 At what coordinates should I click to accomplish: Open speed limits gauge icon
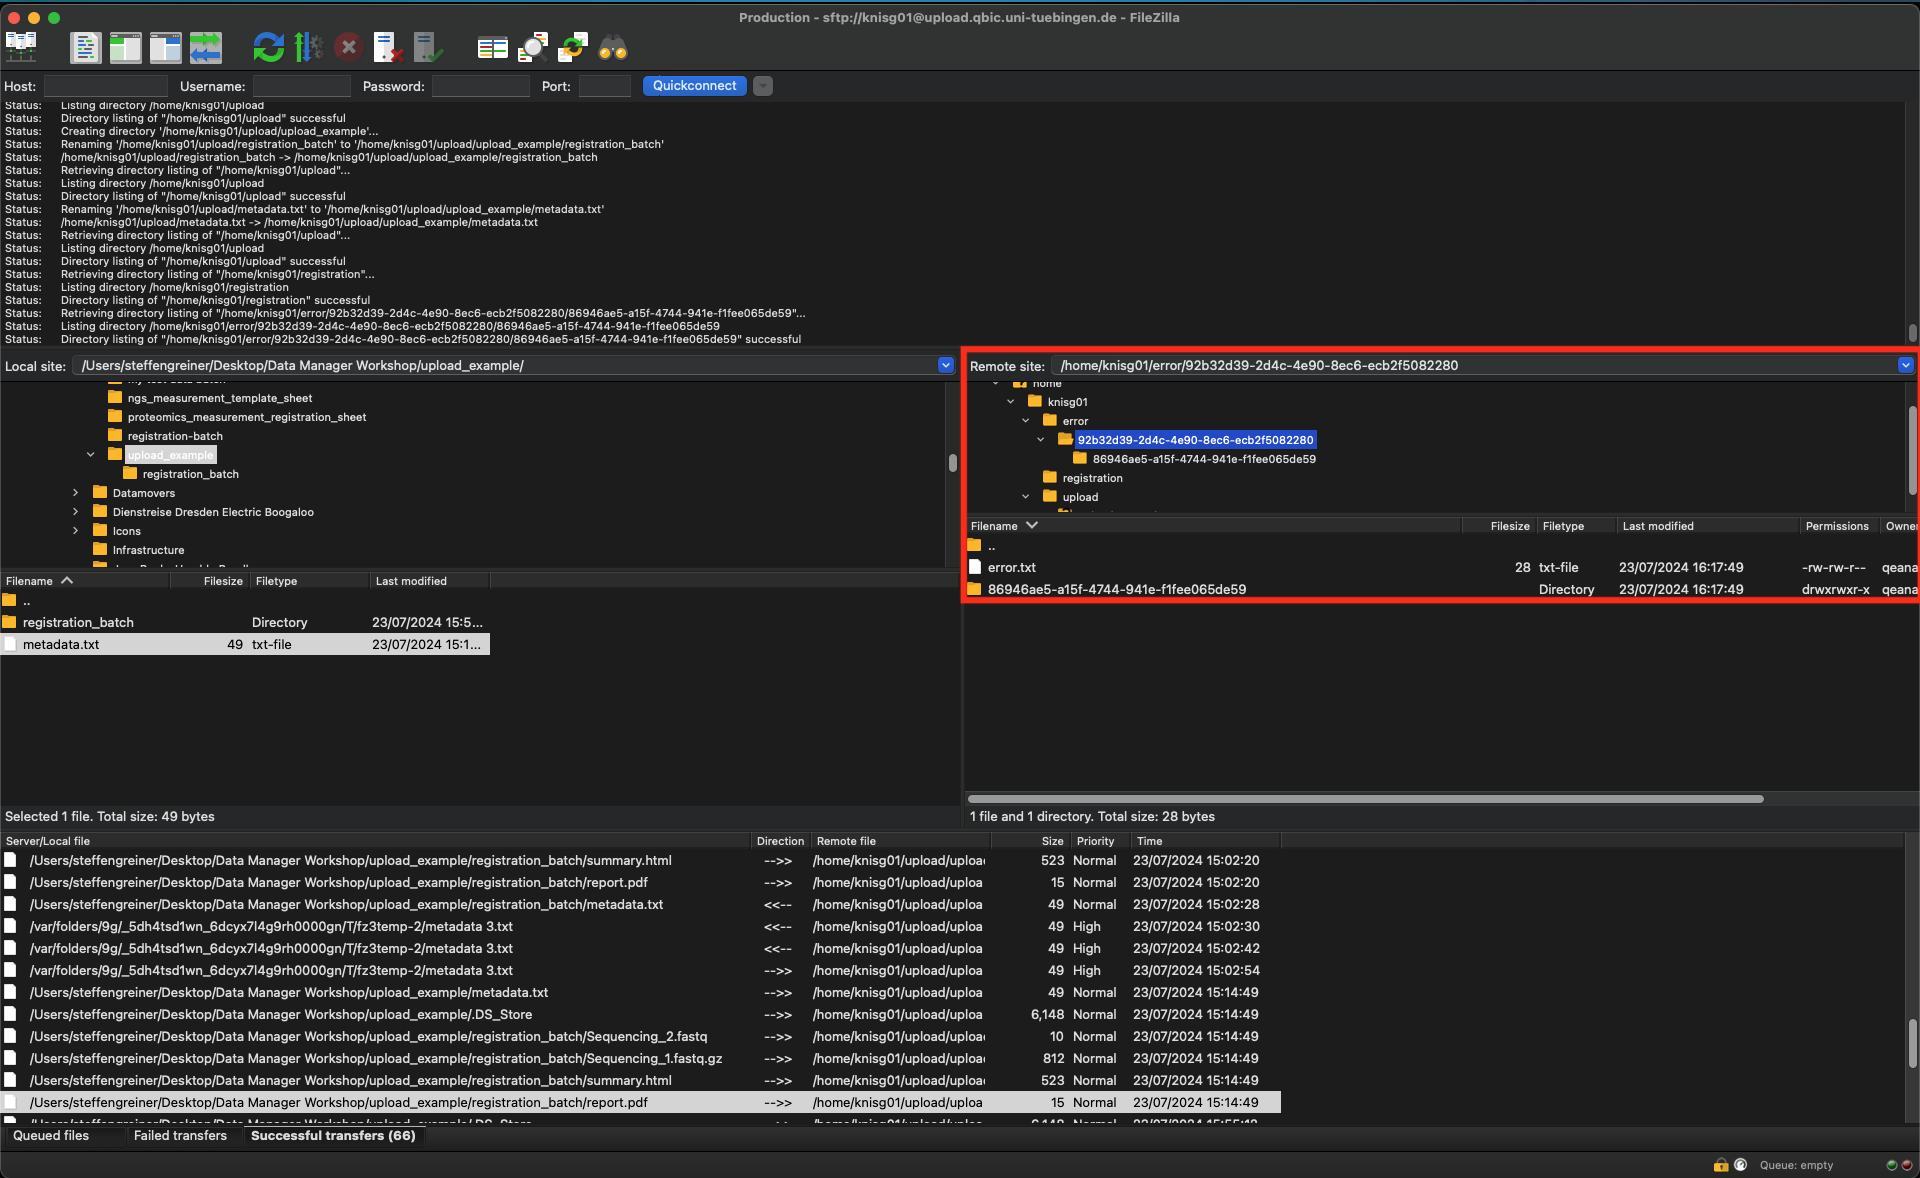[x=1740, y=1165]
